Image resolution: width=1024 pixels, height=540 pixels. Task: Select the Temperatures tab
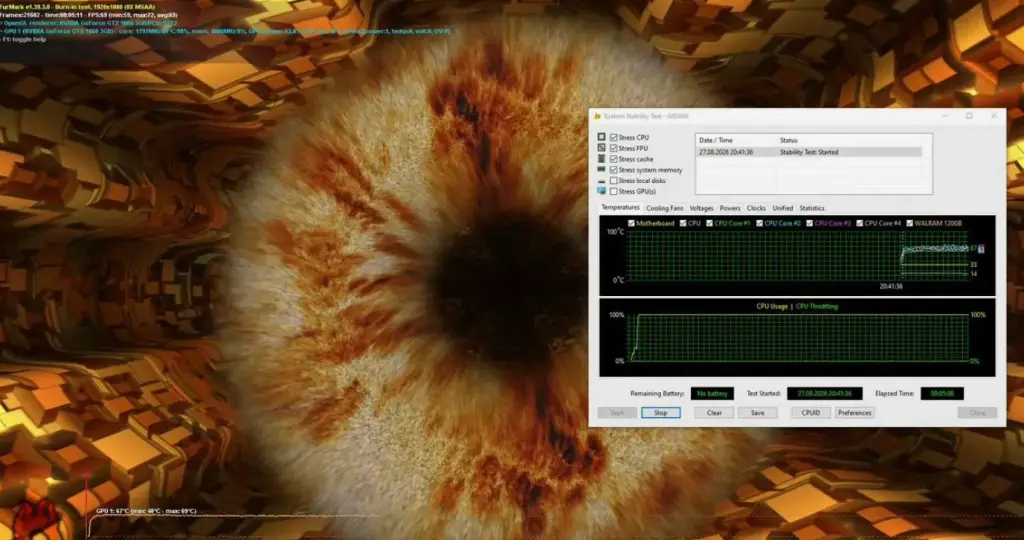tap(620, 208)
